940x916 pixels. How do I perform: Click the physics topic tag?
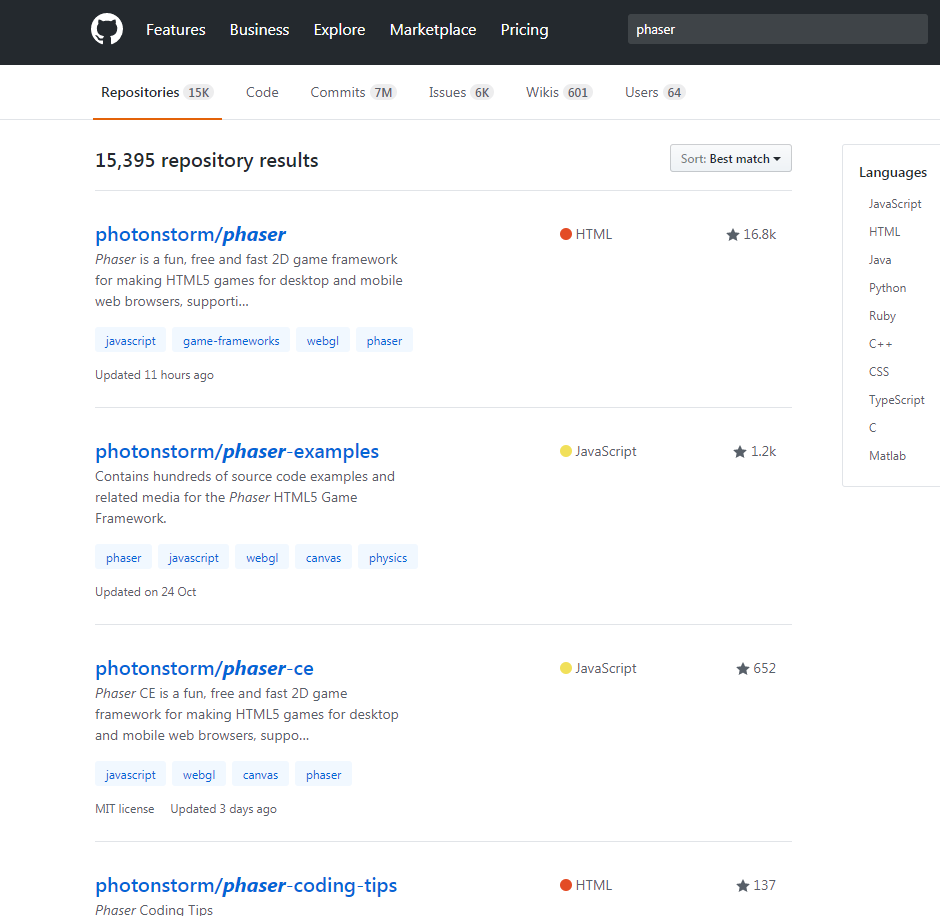(x=388, y=557)
